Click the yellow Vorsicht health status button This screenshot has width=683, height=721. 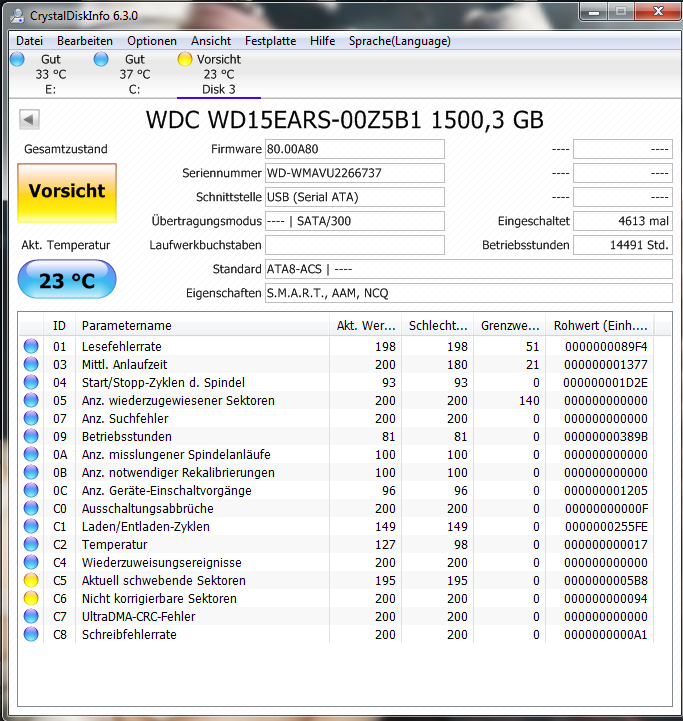click(x=67, y=193)
